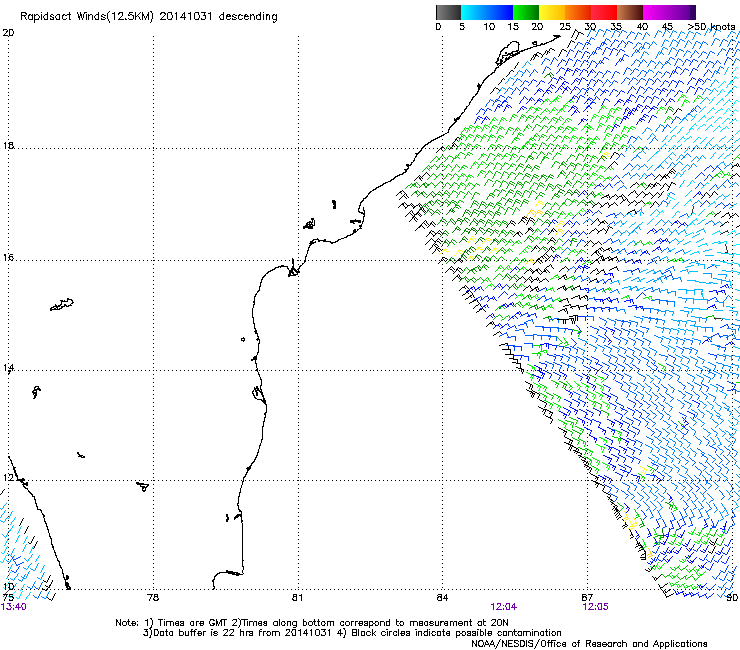
Task: Click the gray 0-5 knots legend segment
Action: click(448, 12)
